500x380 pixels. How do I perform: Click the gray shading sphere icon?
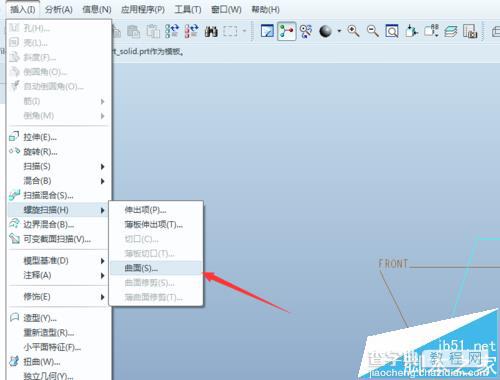325,31
